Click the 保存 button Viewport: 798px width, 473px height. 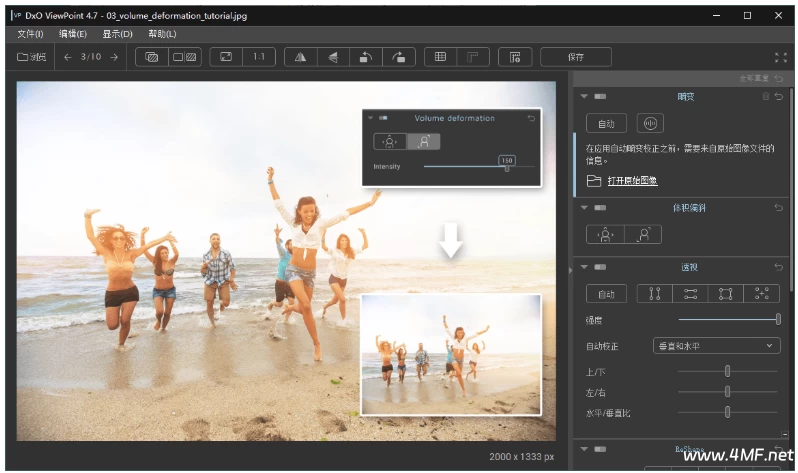click(x=575, y=57)
